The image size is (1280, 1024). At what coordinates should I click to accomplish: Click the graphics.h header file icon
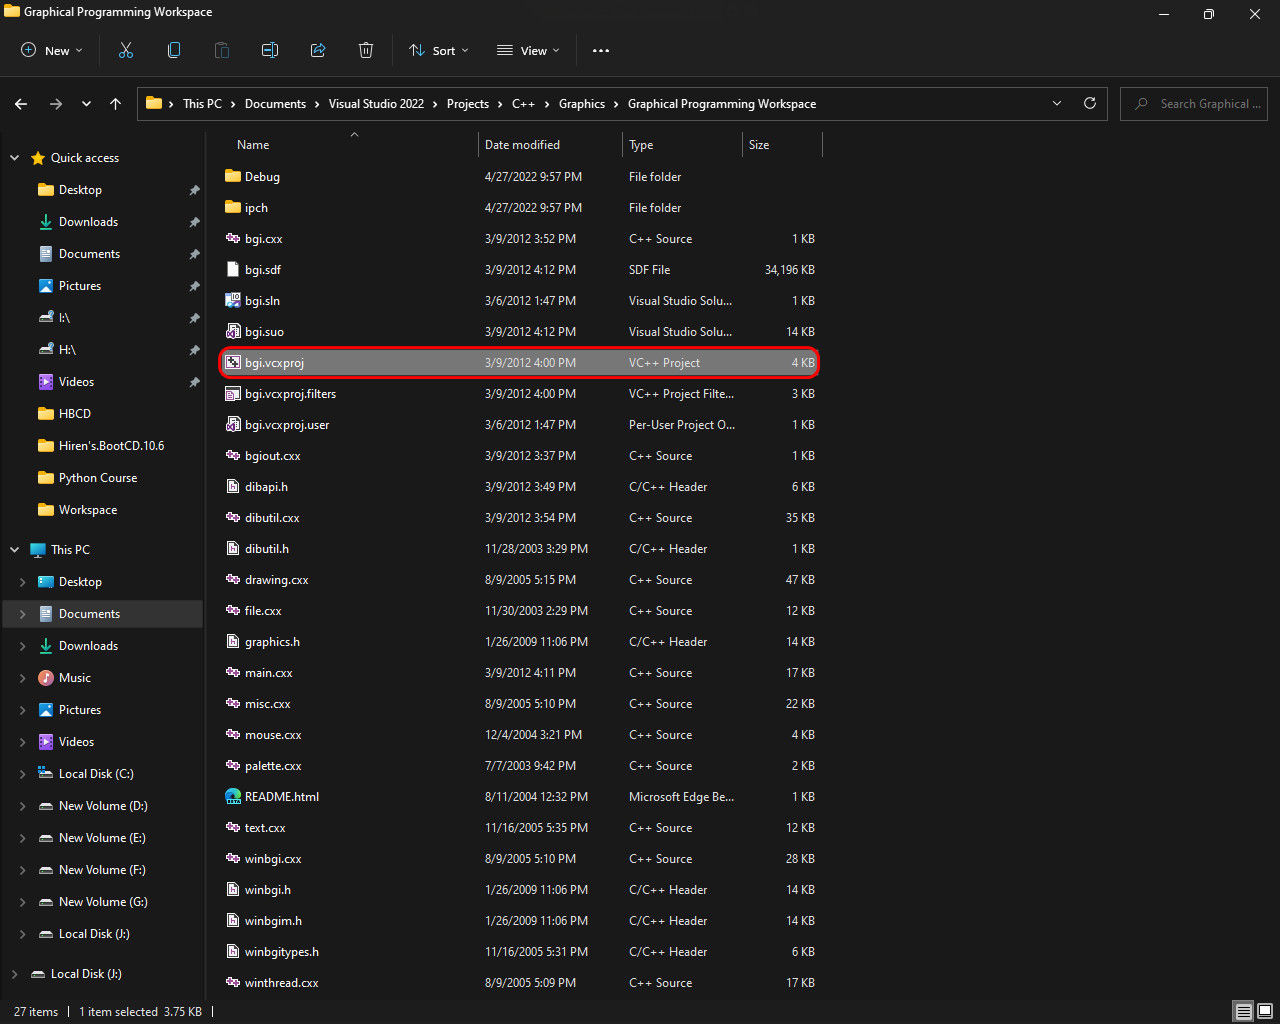coord(233,641)
